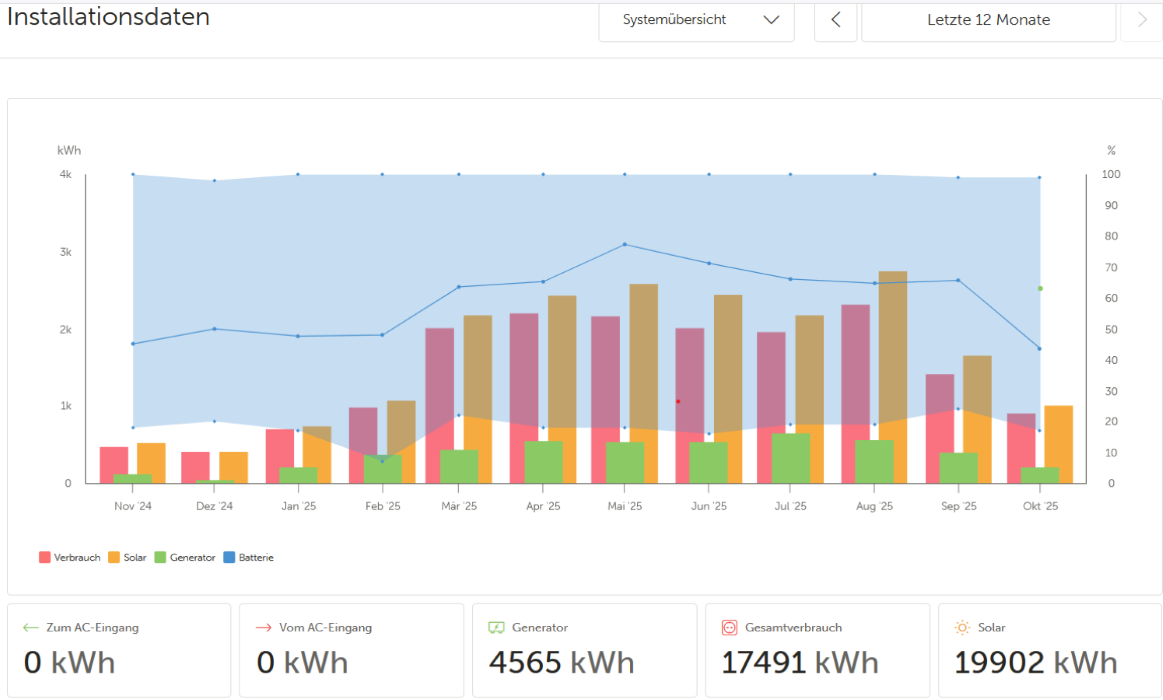Toggle Solar series in chart legend
The image size is (1163, 700).
pyautogui.click(x=126, y=558)
